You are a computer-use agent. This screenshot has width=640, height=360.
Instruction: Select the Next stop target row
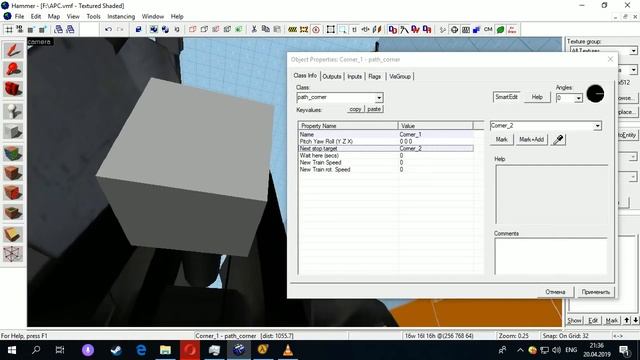386,149
